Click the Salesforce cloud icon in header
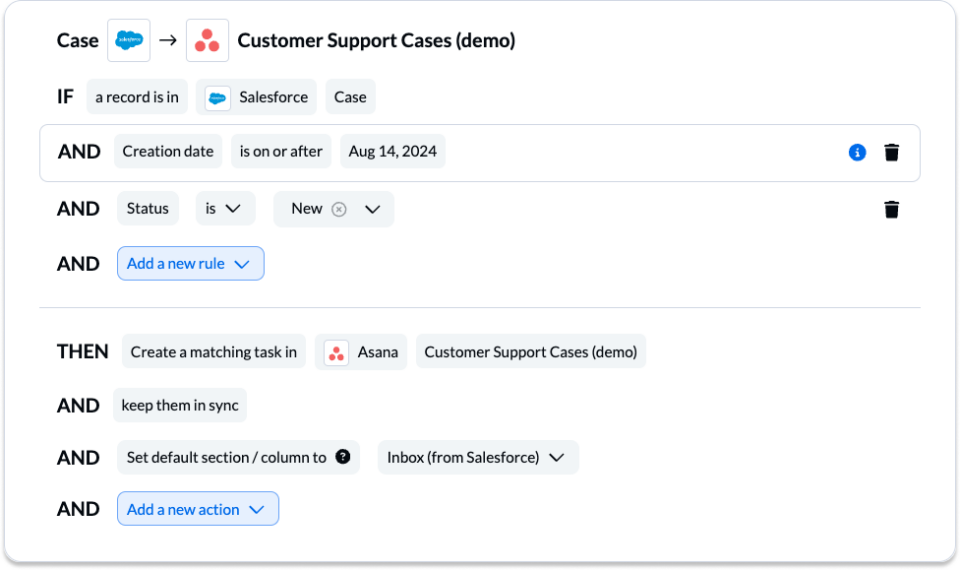This screenshot has height=570, width=960. pyautogui.click(x=129, y=40)
